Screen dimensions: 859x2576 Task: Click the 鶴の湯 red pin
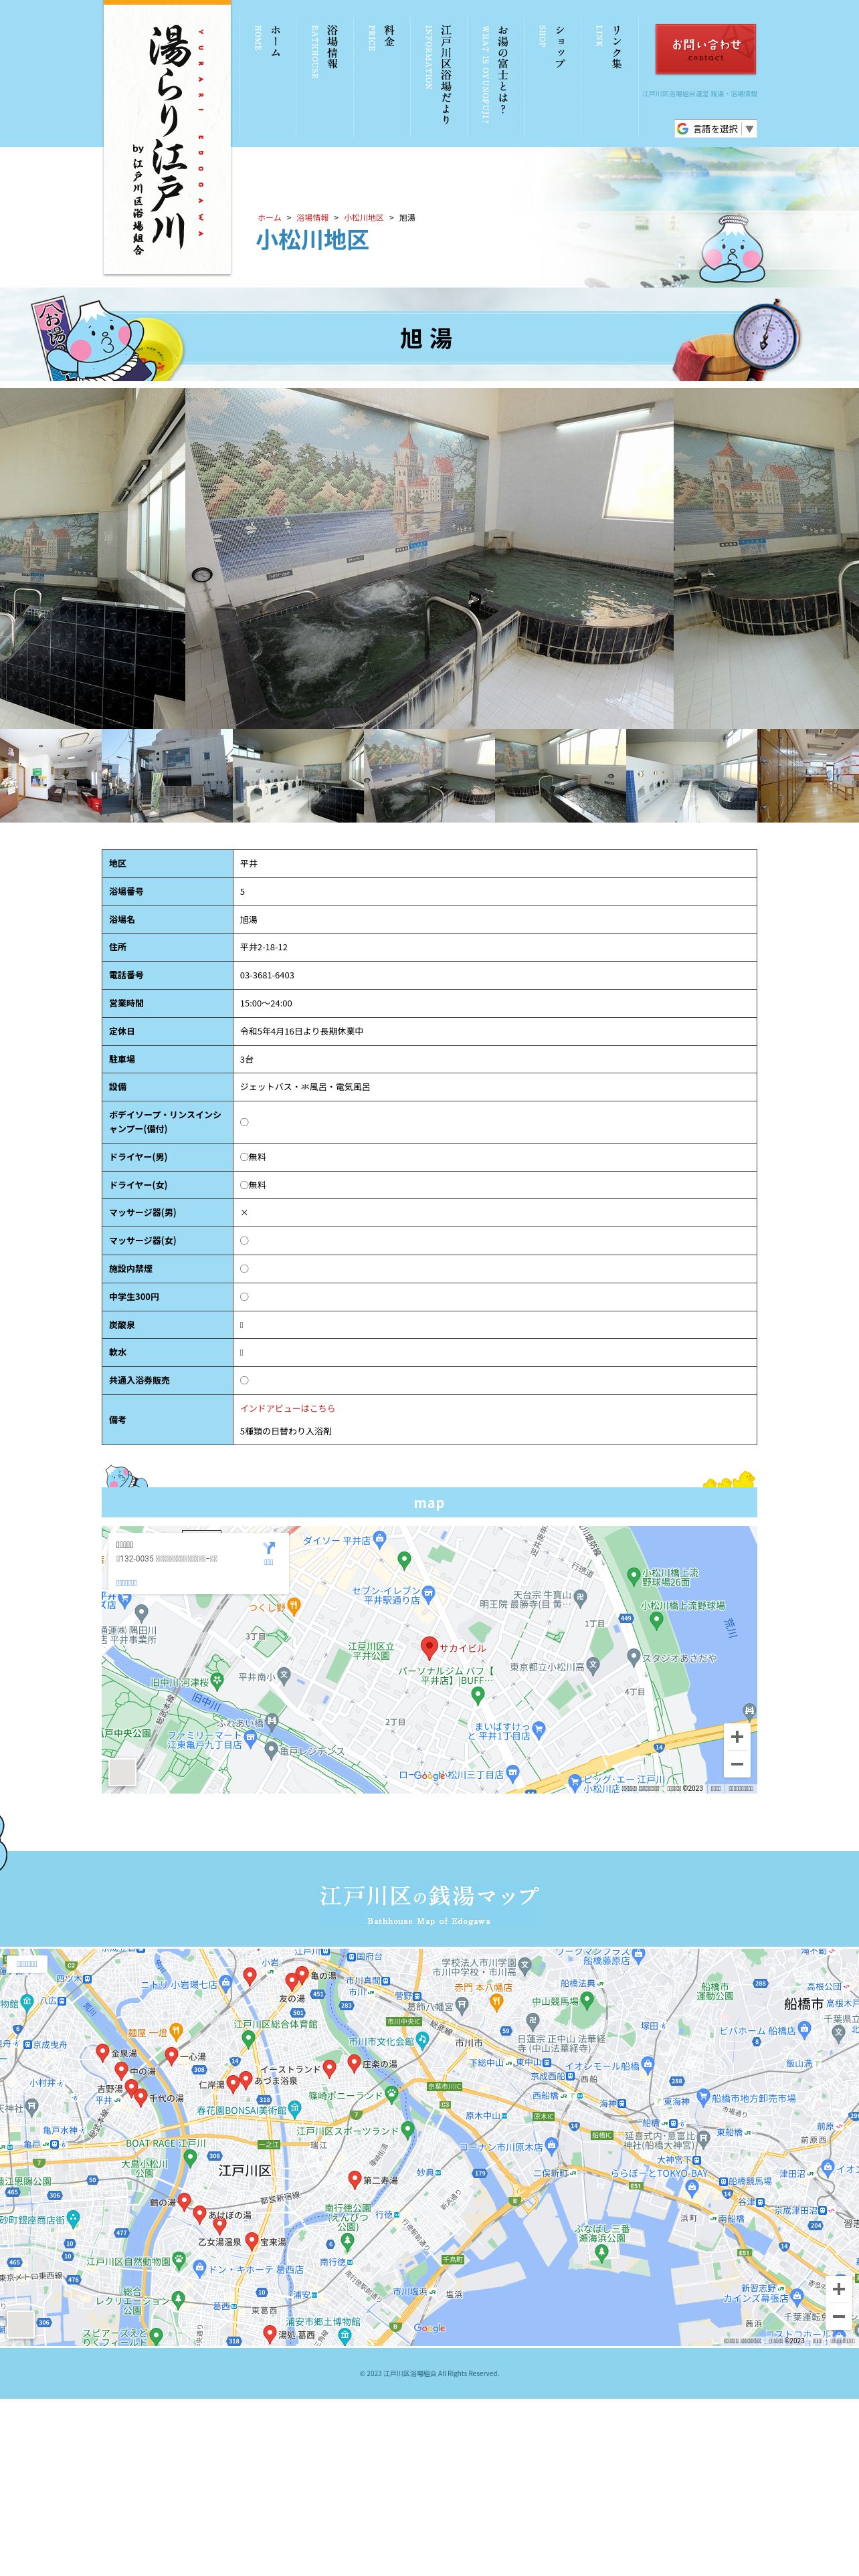click(184, 2201)
